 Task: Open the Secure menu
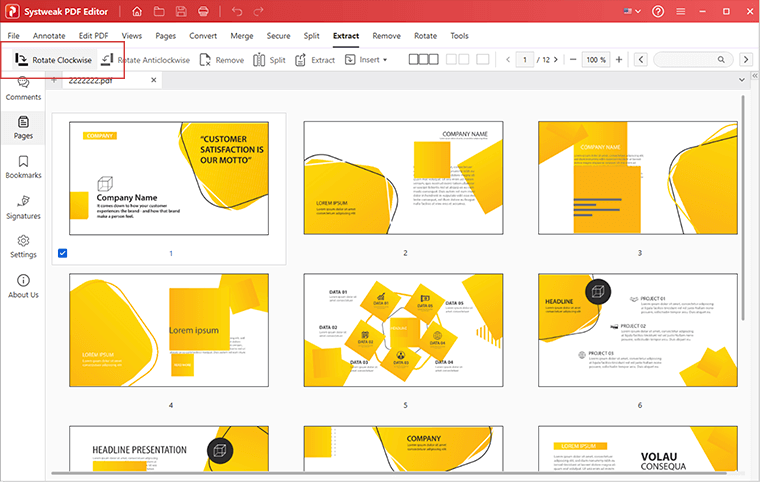click(278, 36)
